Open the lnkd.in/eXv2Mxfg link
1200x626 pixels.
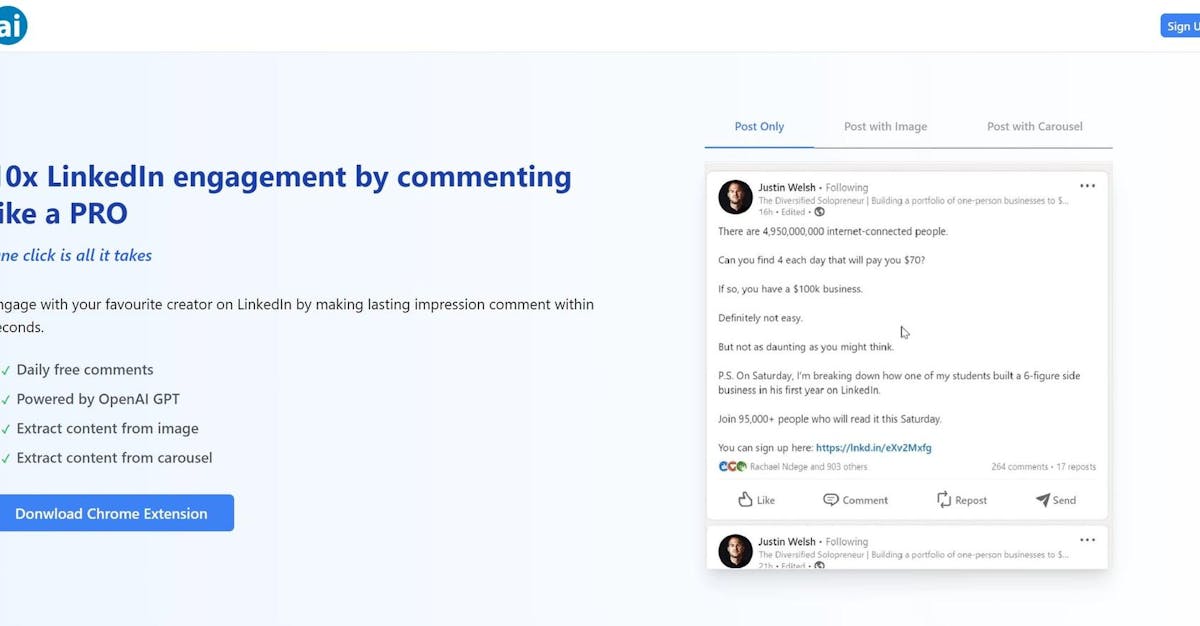coord(874,448)
